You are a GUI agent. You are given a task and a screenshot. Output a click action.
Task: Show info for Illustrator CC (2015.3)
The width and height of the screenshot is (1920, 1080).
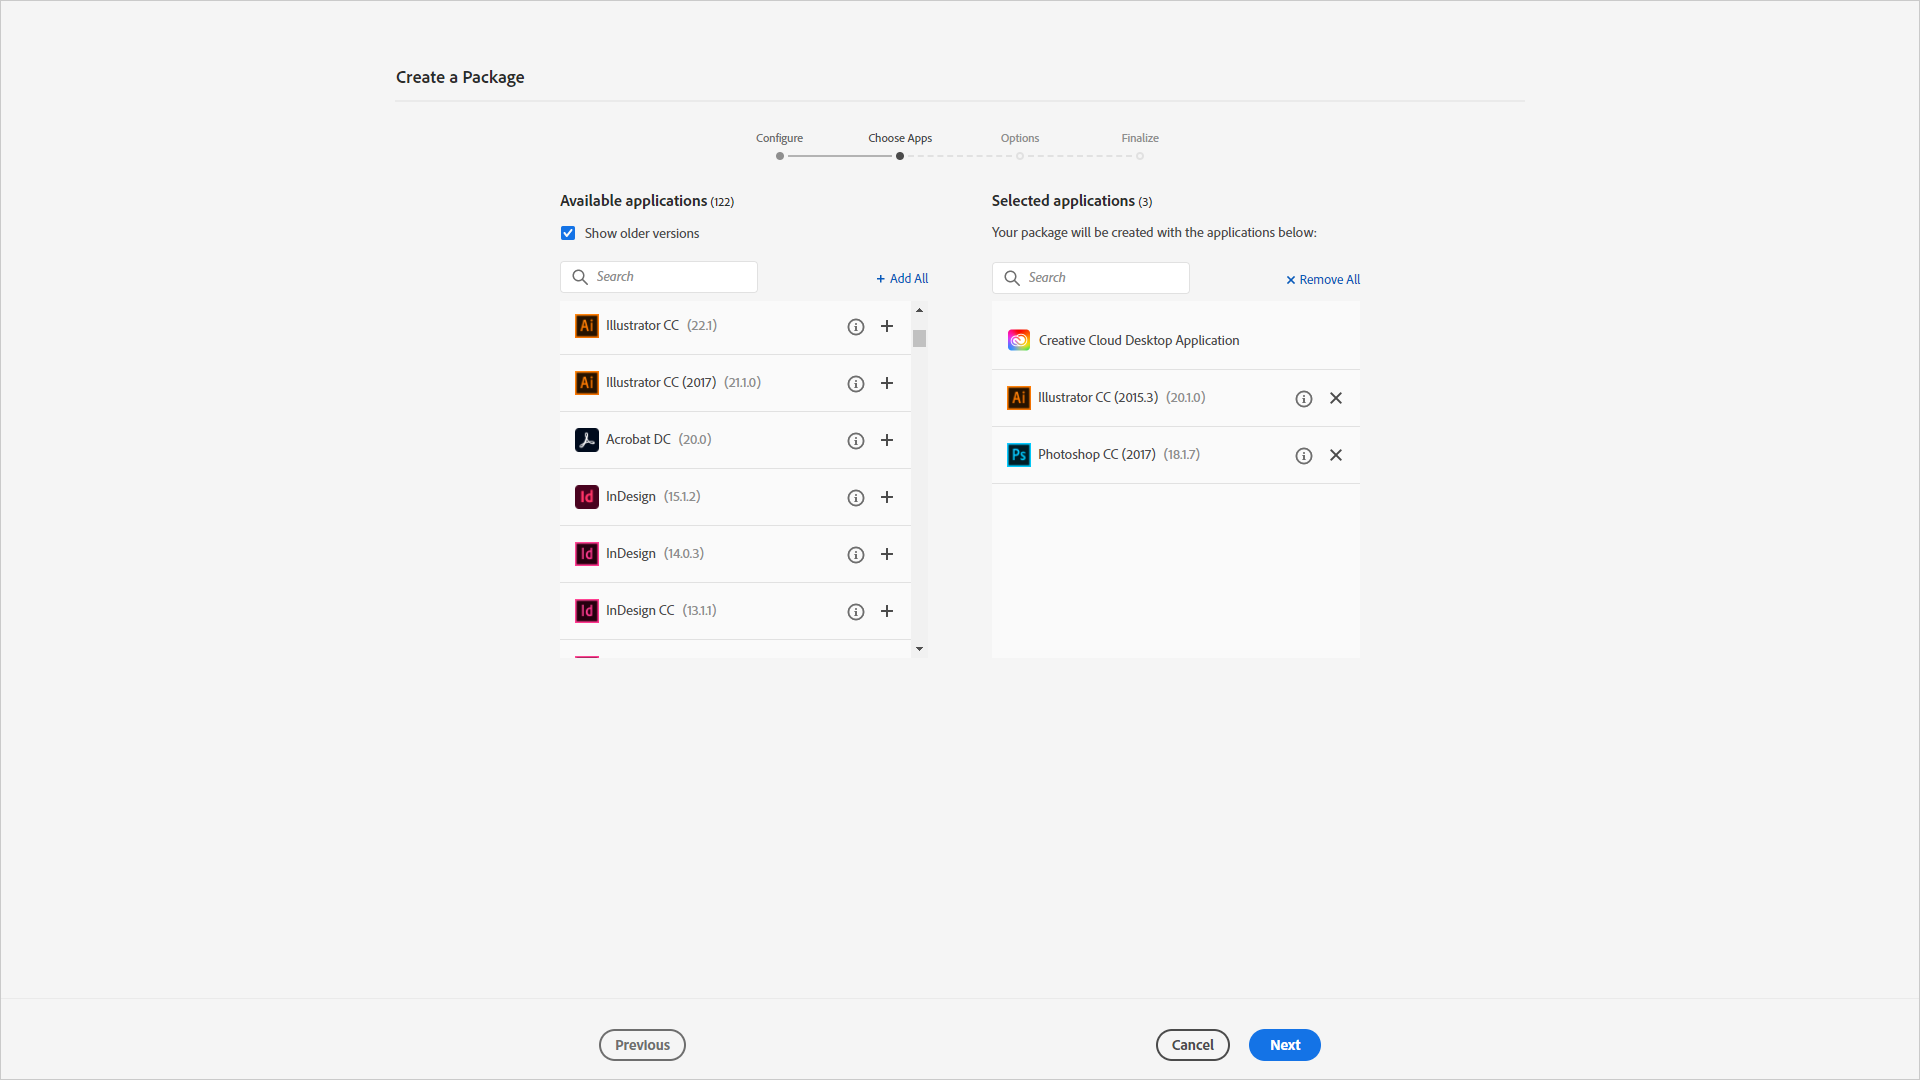(x=1304, y=399)
